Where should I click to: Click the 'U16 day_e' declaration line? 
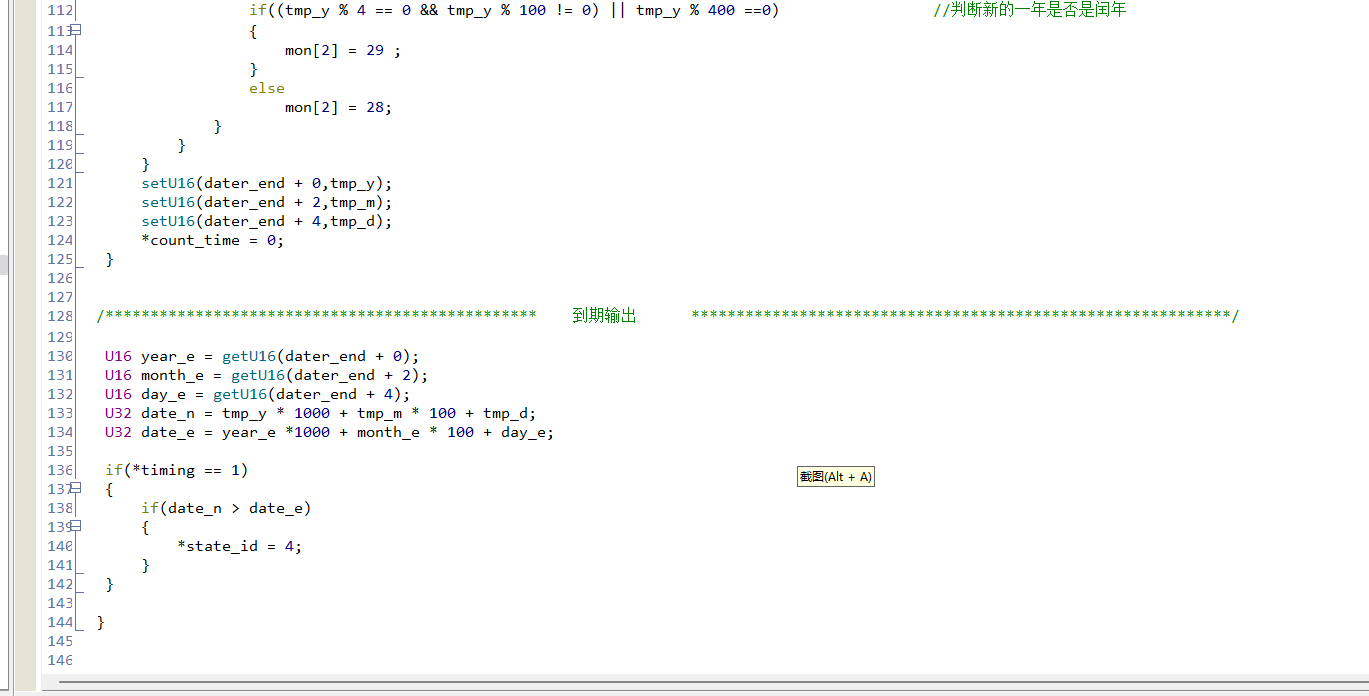coord(257,394)
